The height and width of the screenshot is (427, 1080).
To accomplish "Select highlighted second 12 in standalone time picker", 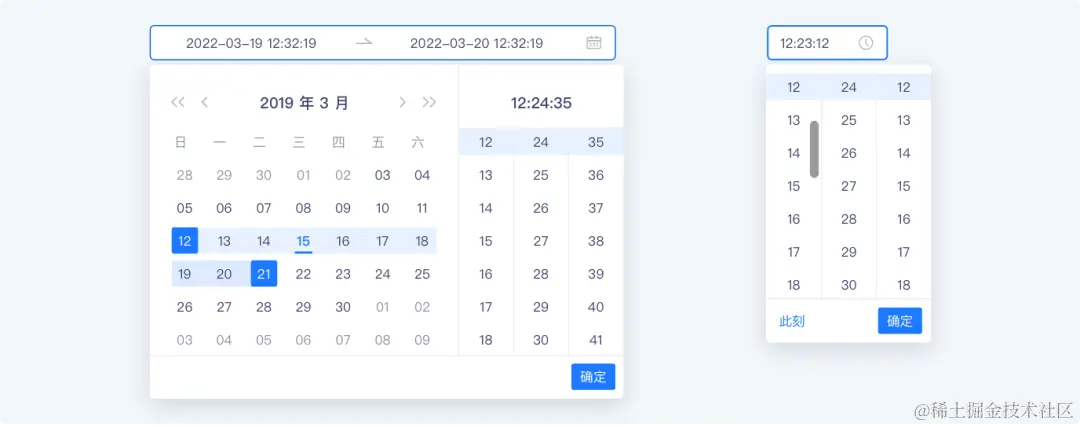I will pyautogui.click(x=904, y=87).
